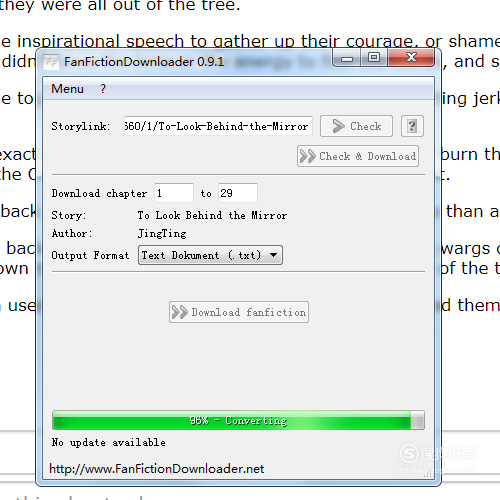Click the end chapter field showing 29
The height and width of the screenshot is (500, 500).
coord(238,193)
